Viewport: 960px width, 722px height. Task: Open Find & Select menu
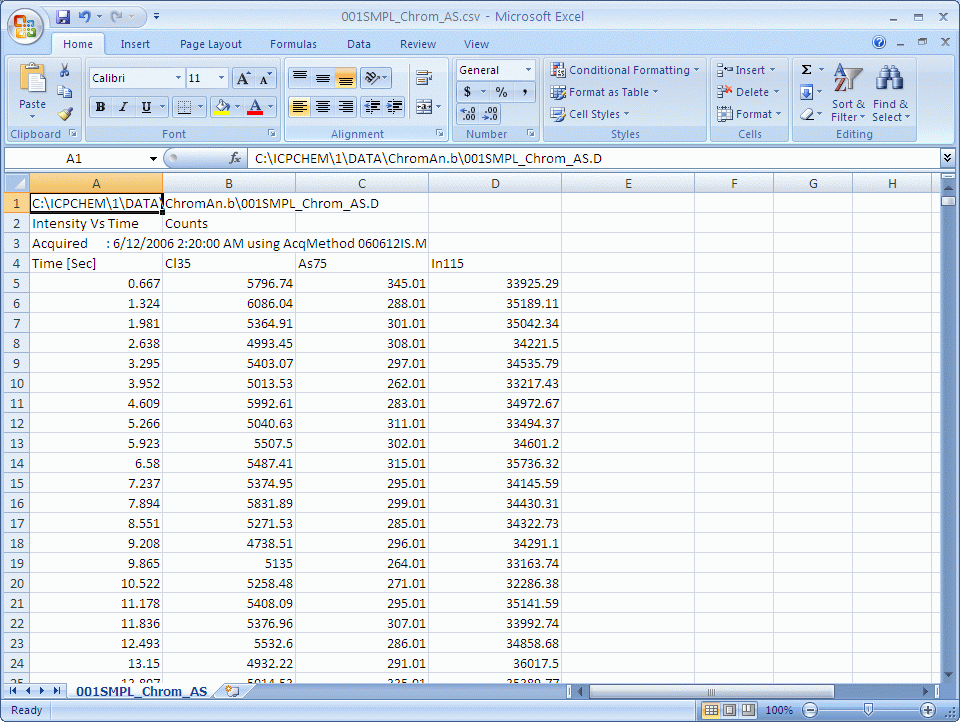pos(890,92)
